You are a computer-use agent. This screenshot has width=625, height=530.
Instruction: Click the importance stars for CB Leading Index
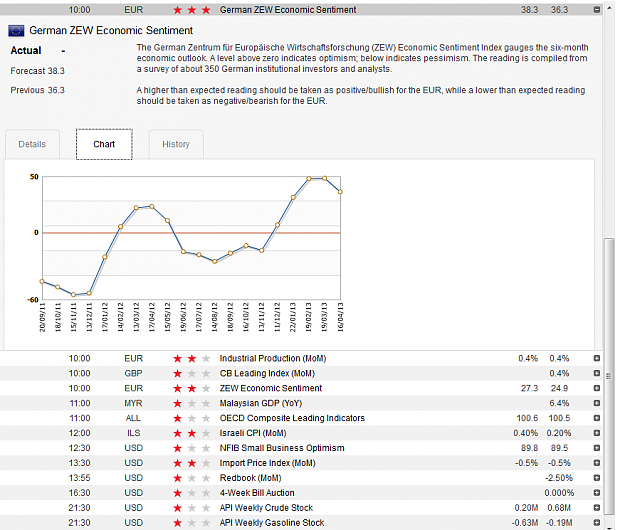point(192,373)
